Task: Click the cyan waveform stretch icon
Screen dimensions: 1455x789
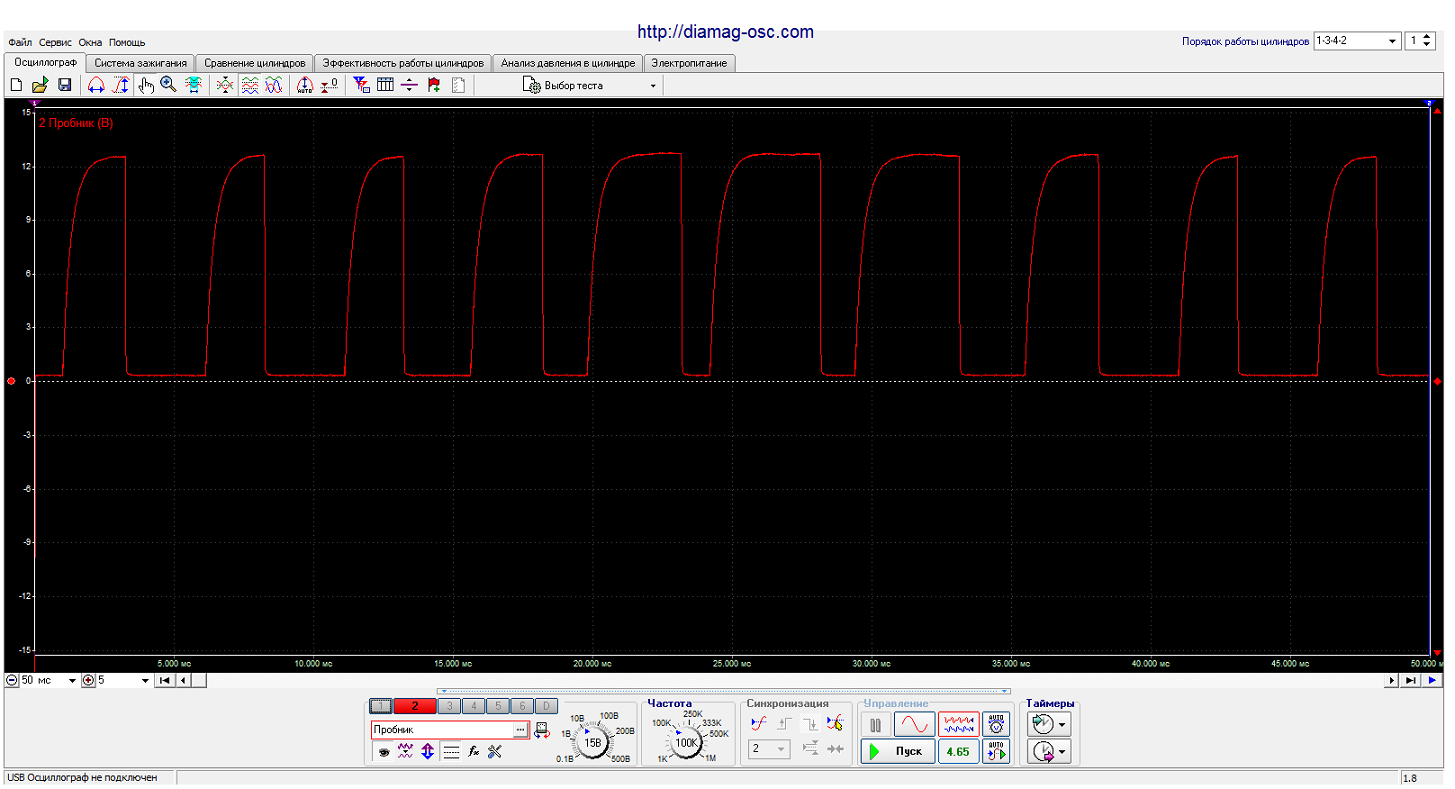Action: tap(193, 85)
